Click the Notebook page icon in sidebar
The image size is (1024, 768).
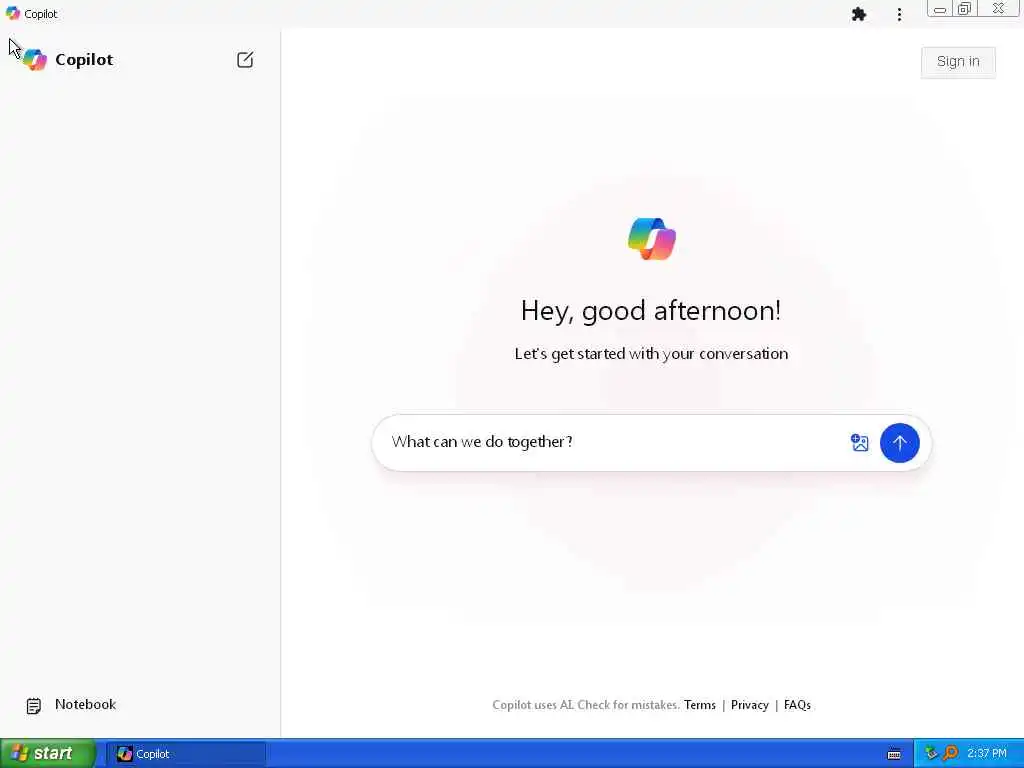point(33,706)
